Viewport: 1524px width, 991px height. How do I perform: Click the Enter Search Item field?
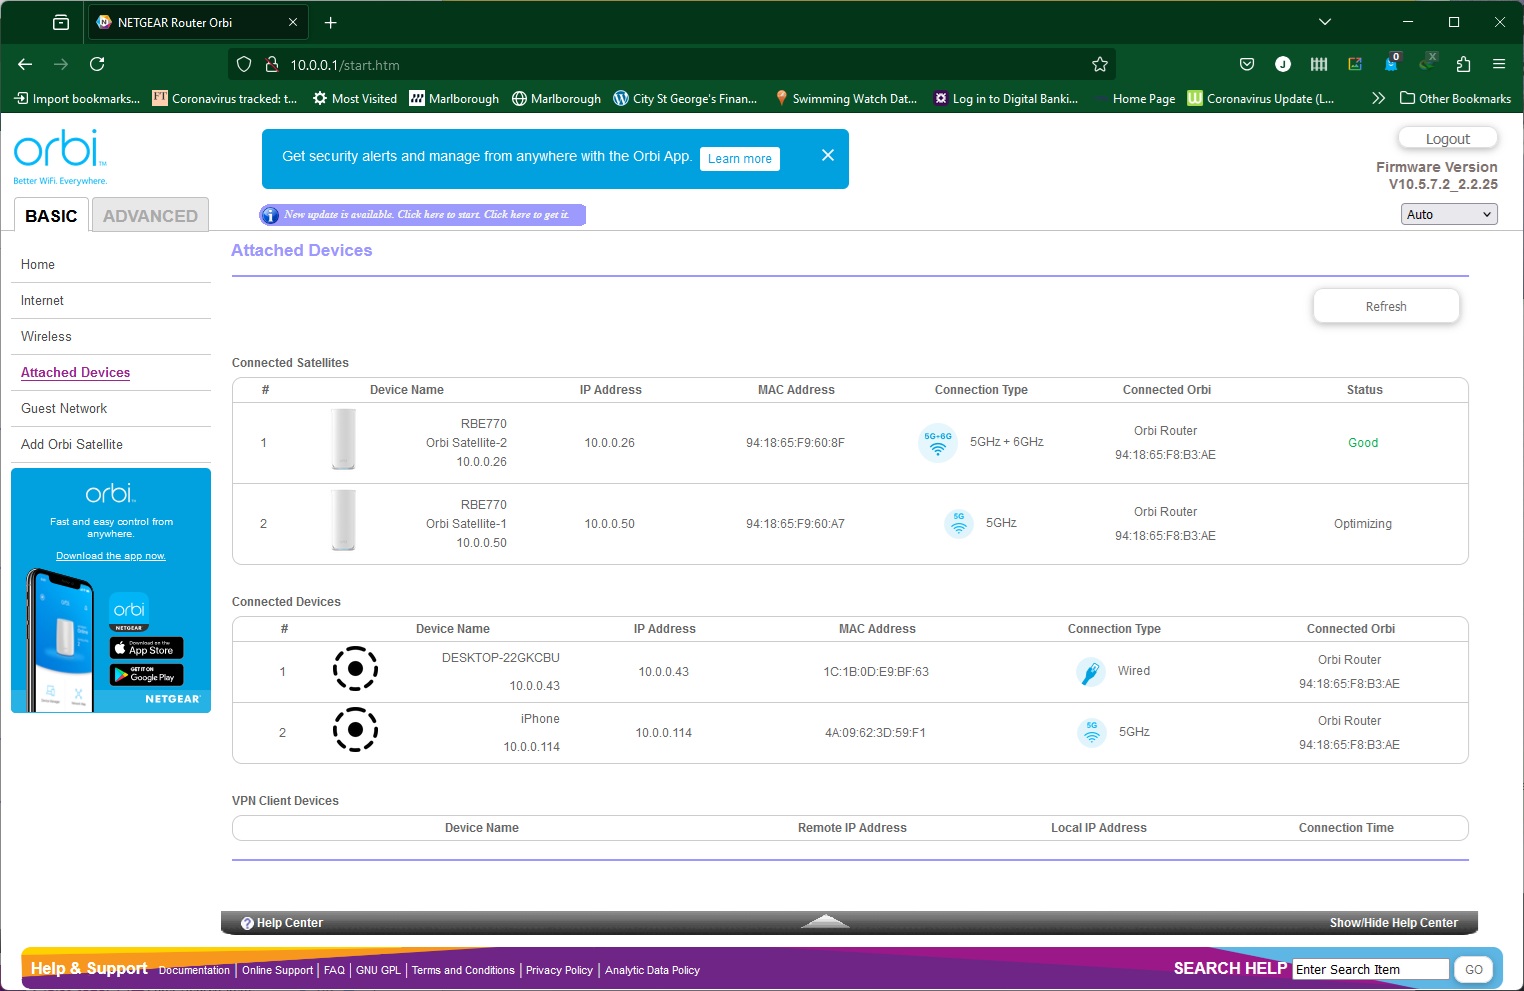tap(1370, 969)
